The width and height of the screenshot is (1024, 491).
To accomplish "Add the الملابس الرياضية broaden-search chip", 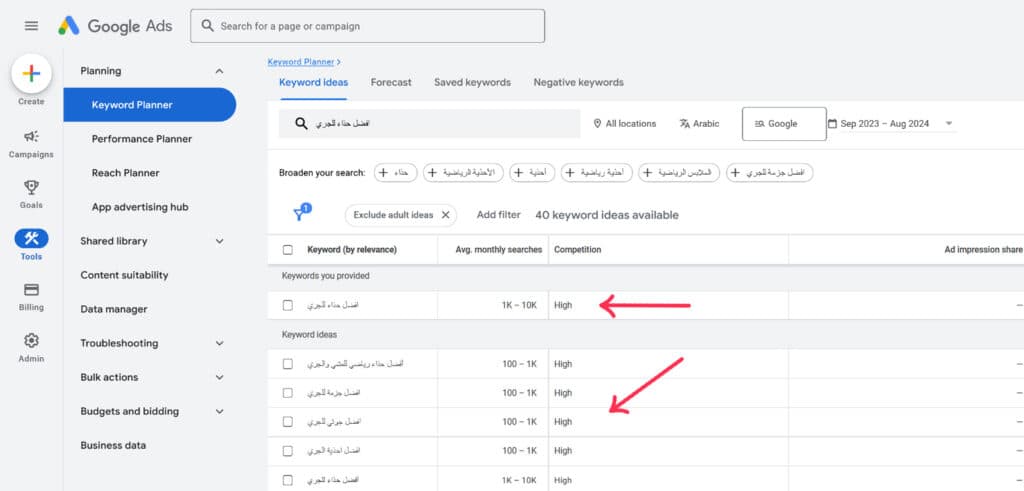I will tap(679, 173).
